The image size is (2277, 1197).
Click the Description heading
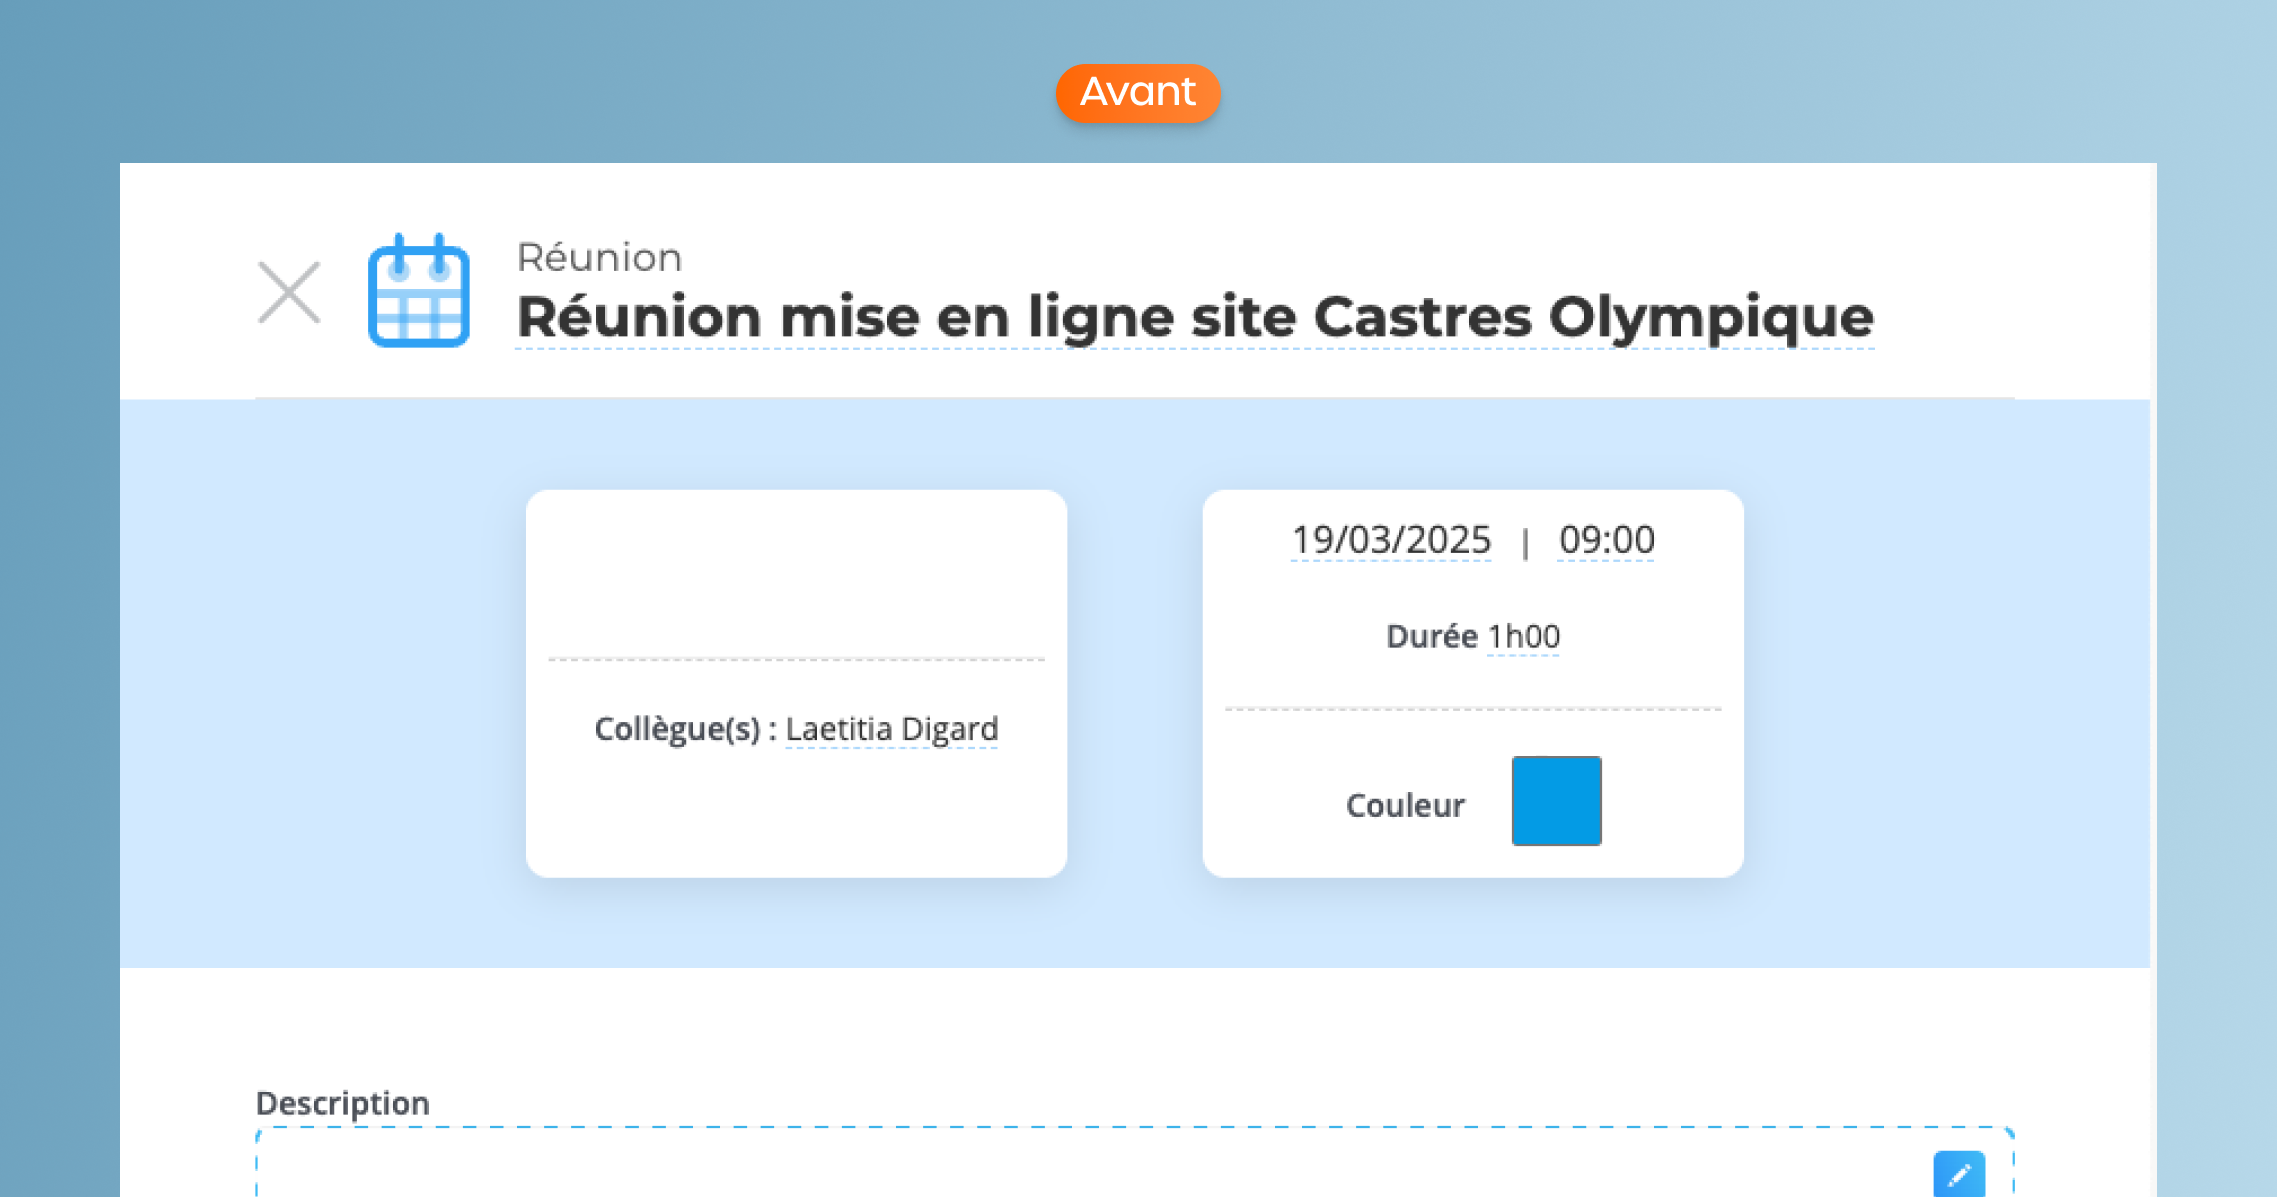tap(343, 1103)
